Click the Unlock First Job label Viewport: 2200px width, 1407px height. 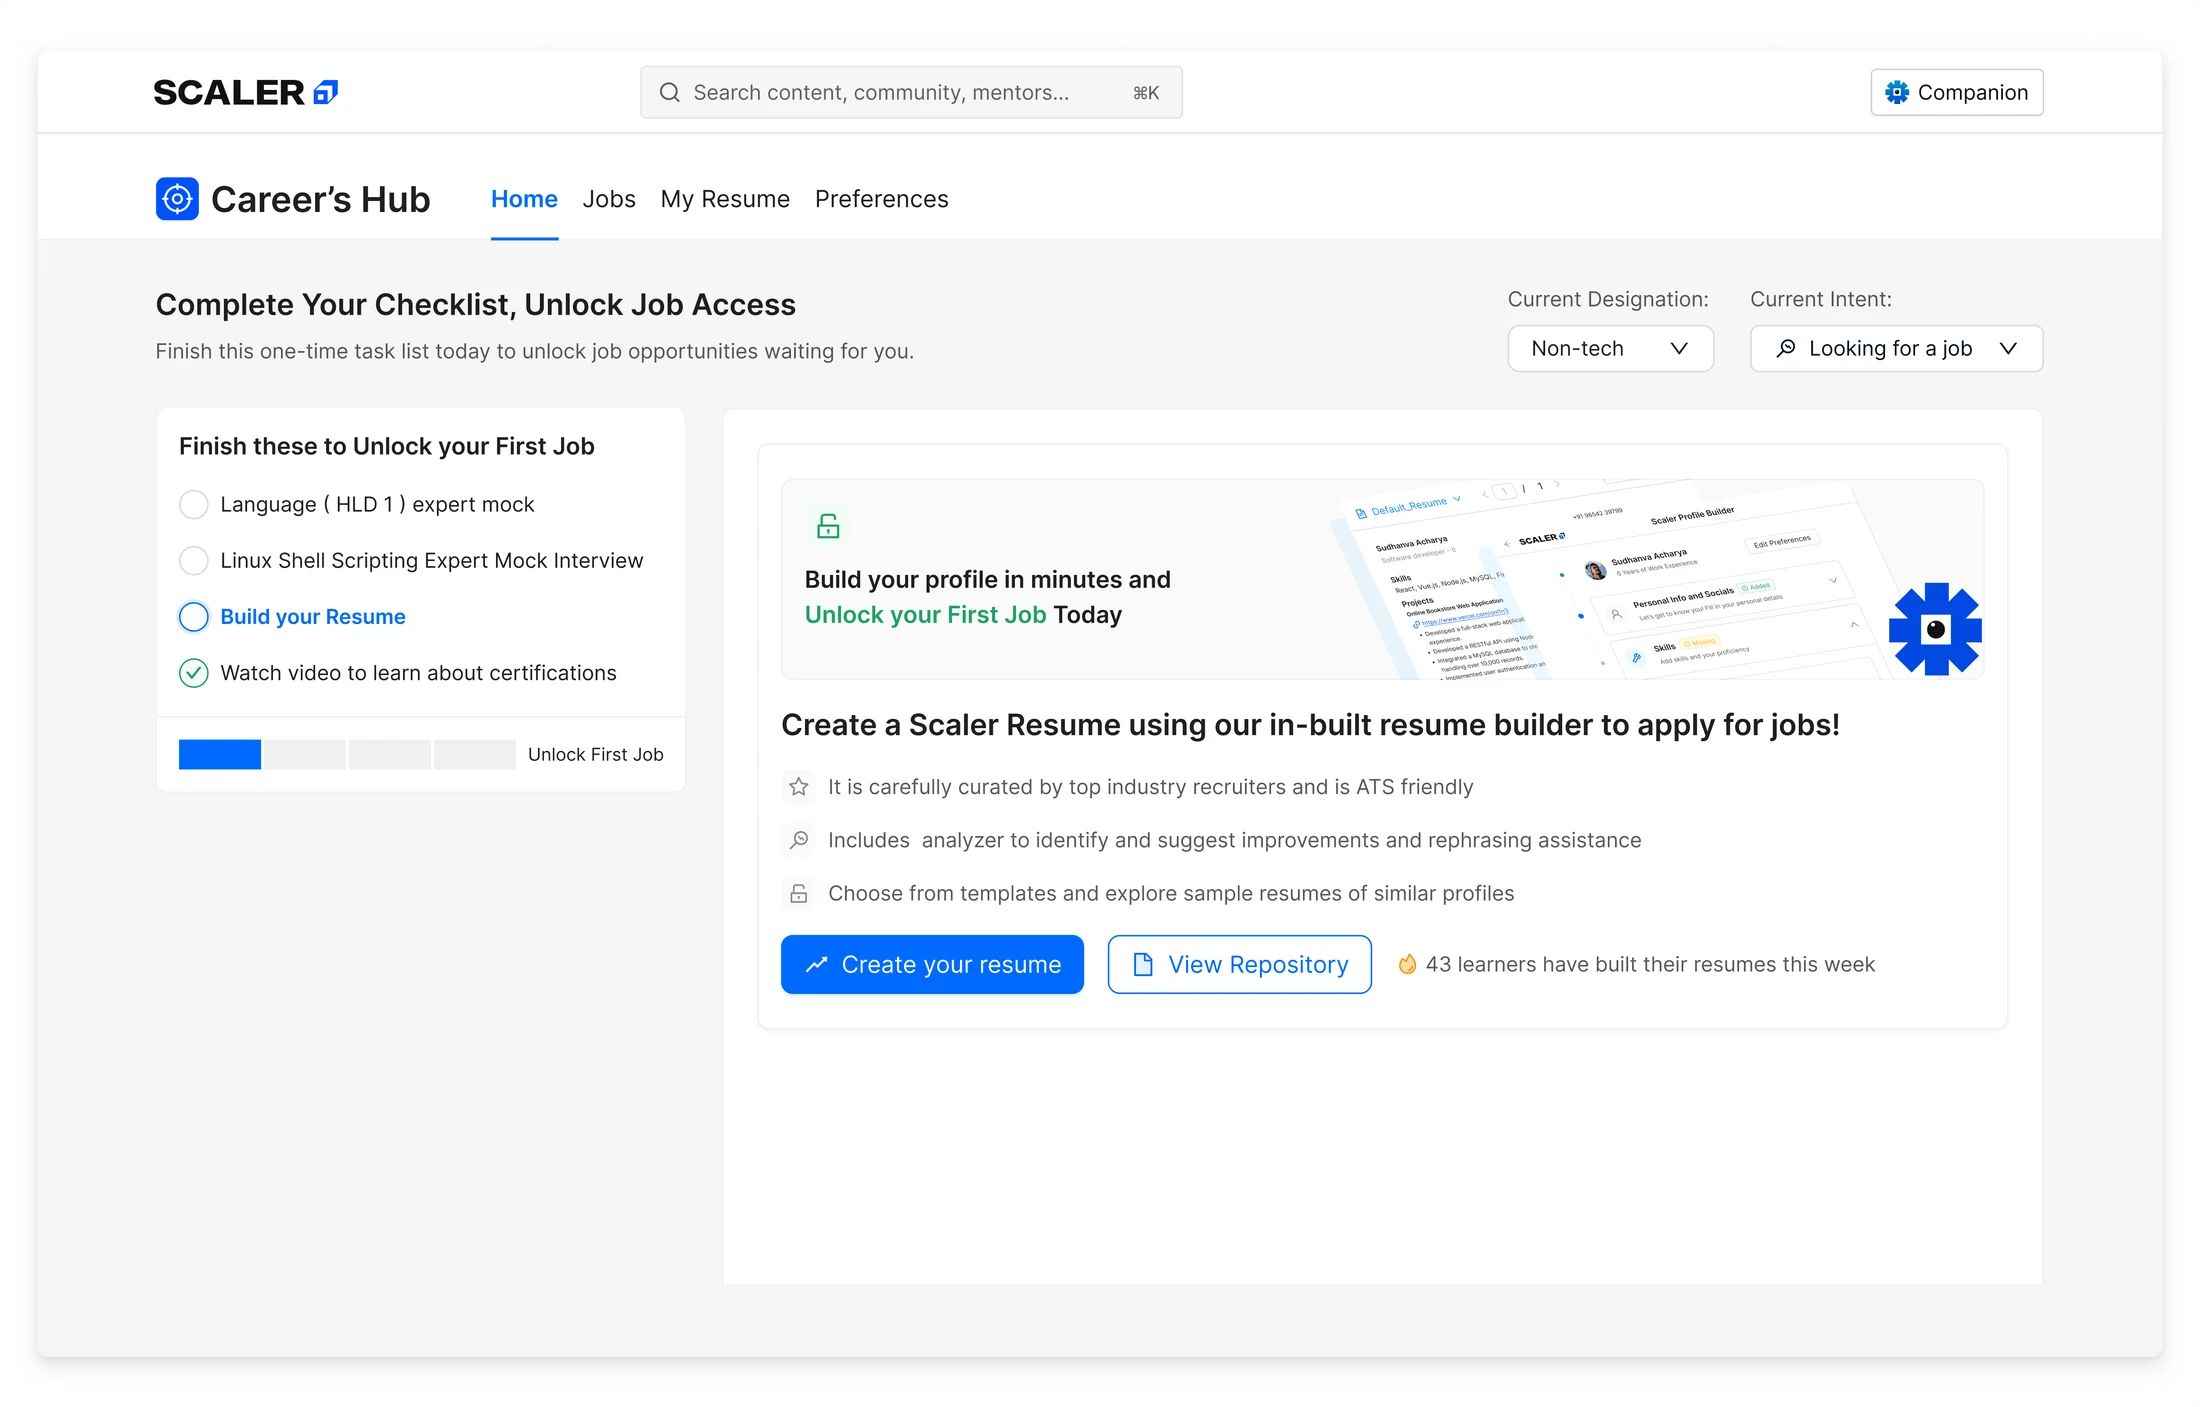pyautogui.click(x=595, y=754)
